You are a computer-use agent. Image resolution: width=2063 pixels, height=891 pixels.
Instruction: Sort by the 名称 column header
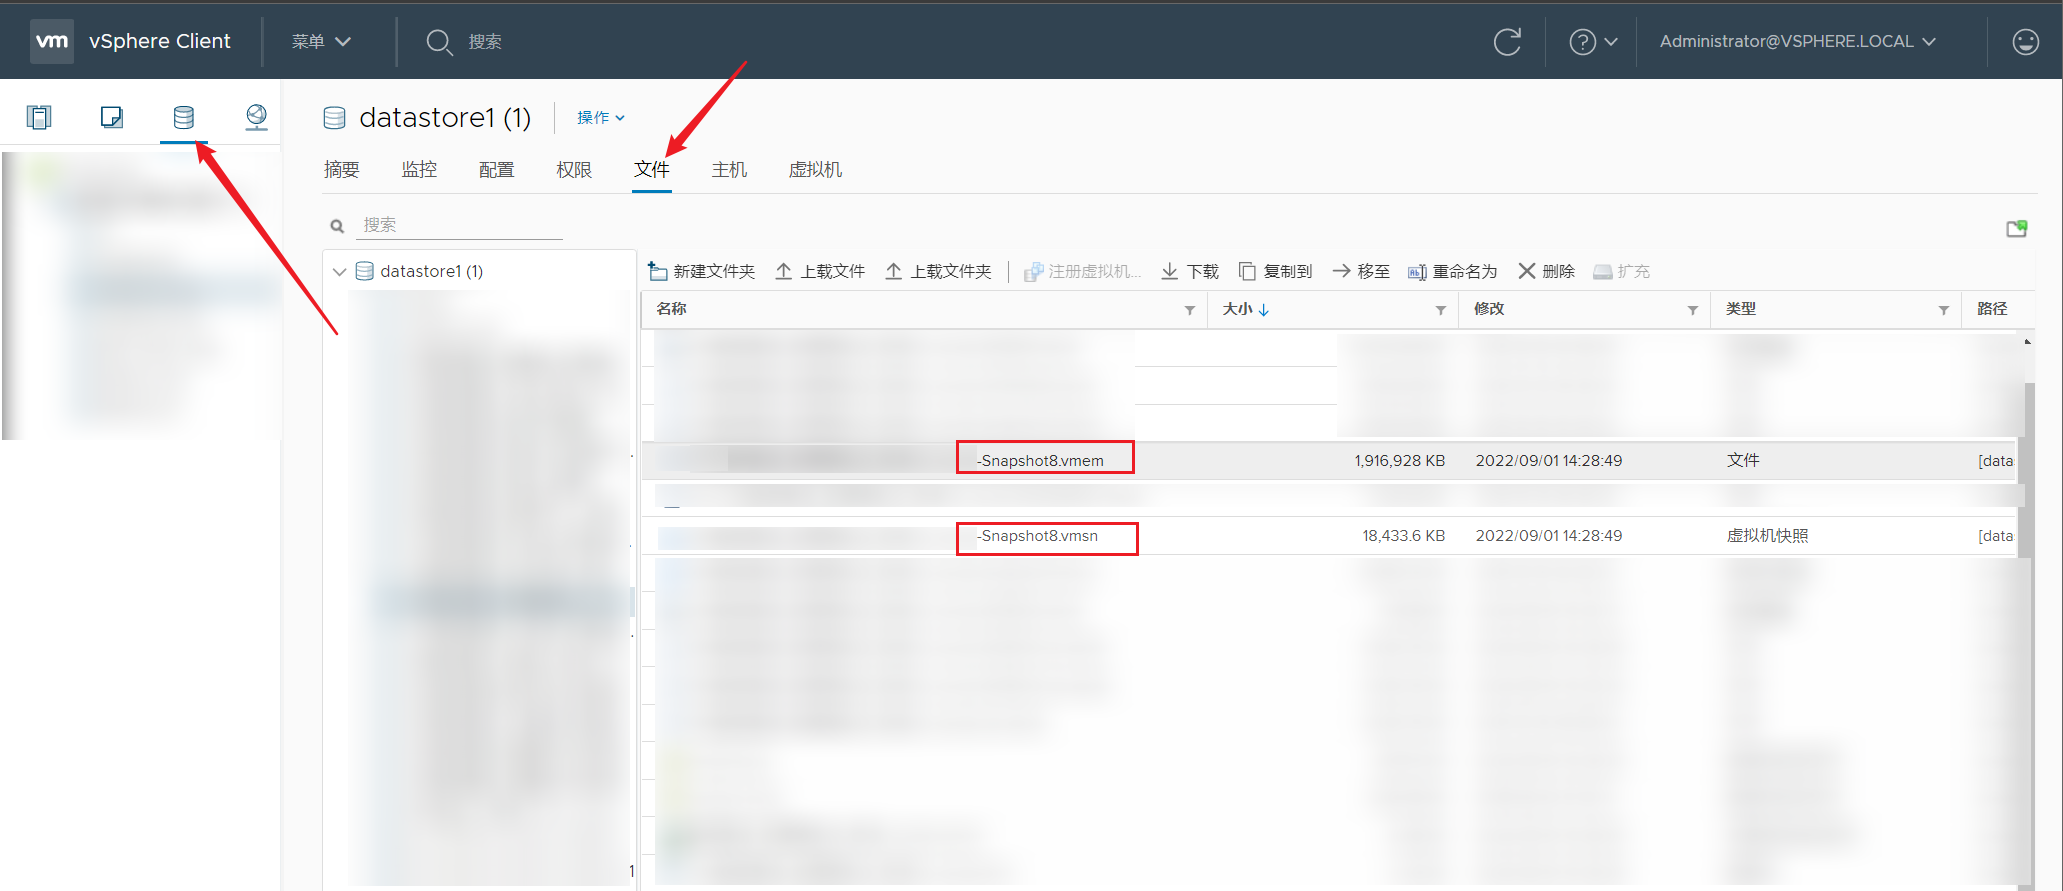tap(671, 309)
